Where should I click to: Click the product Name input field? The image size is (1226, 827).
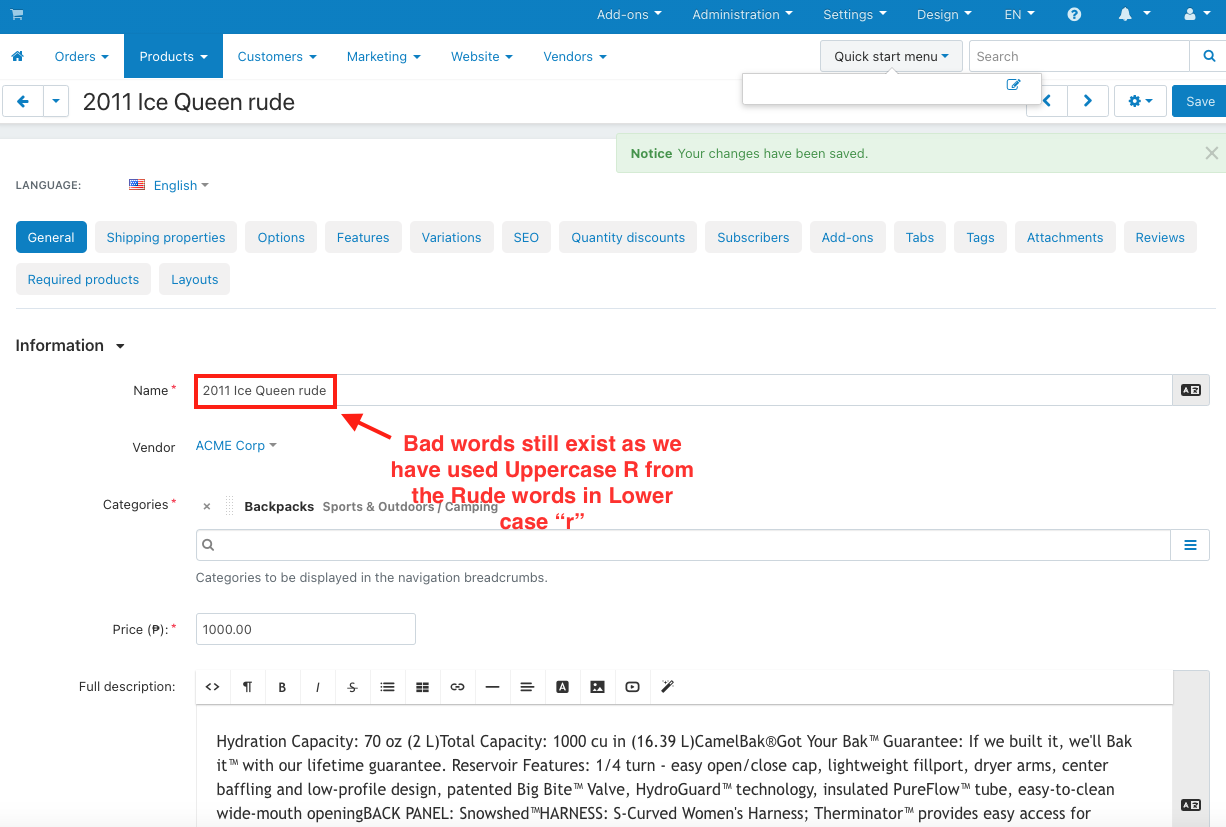(x=684, y=390)
